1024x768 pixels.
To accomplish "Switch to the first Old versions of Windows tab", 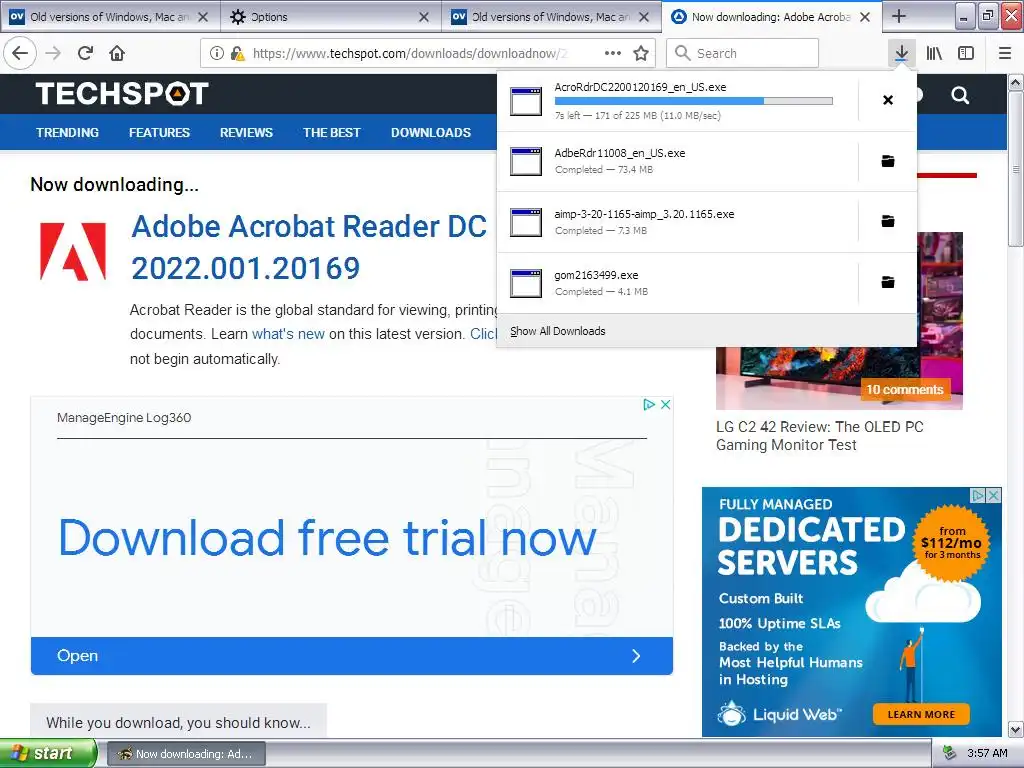I will pos(110,17).
